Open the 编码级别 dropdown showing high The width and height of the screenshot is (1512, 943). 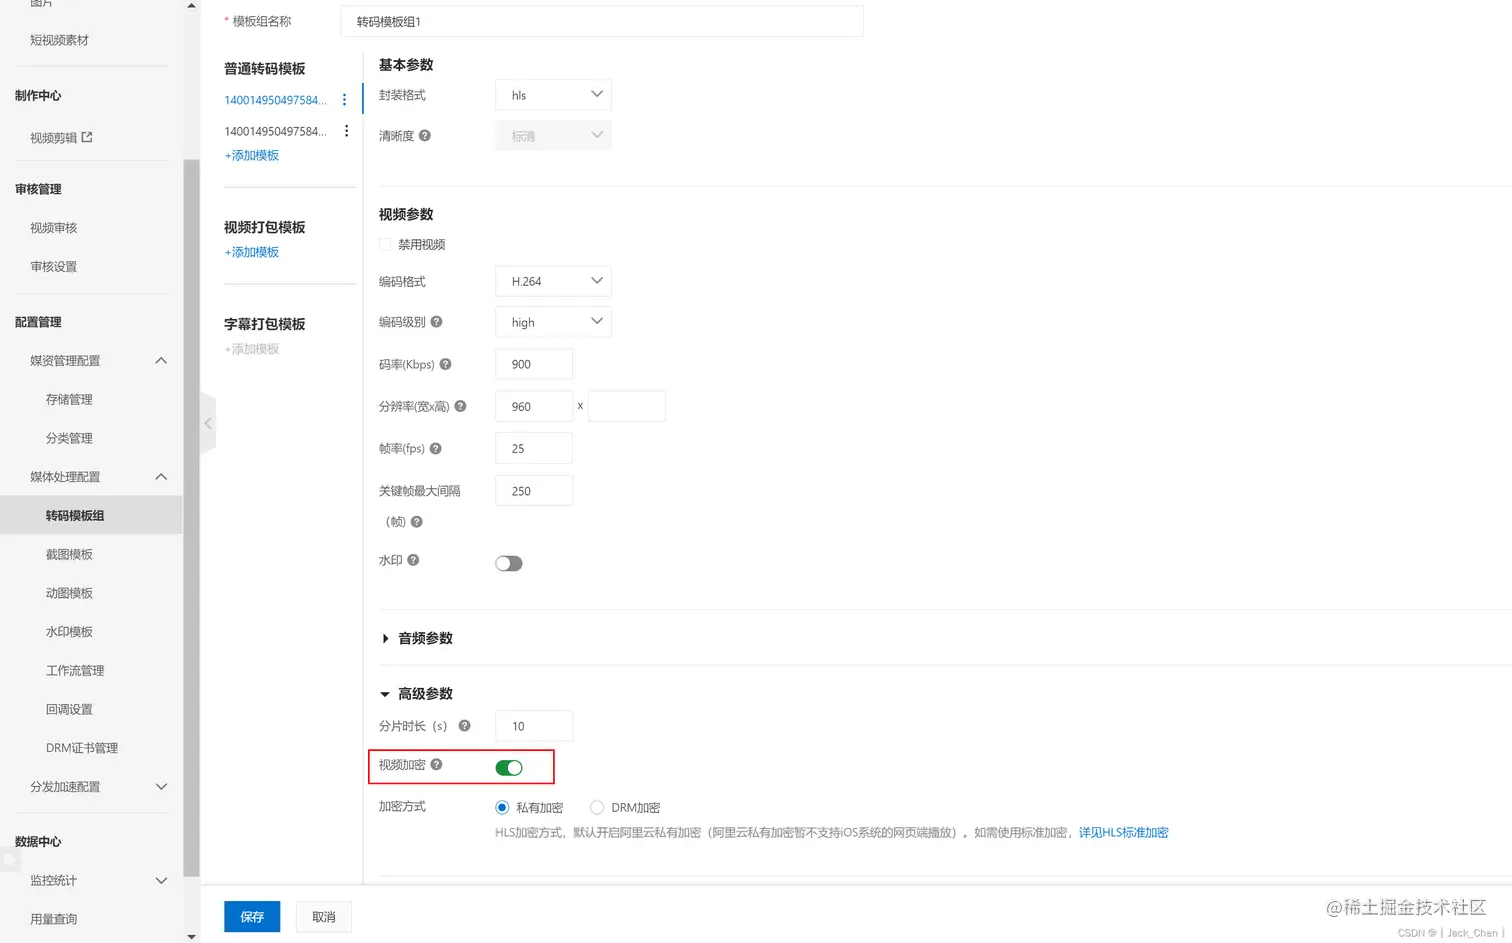[553, 322]
